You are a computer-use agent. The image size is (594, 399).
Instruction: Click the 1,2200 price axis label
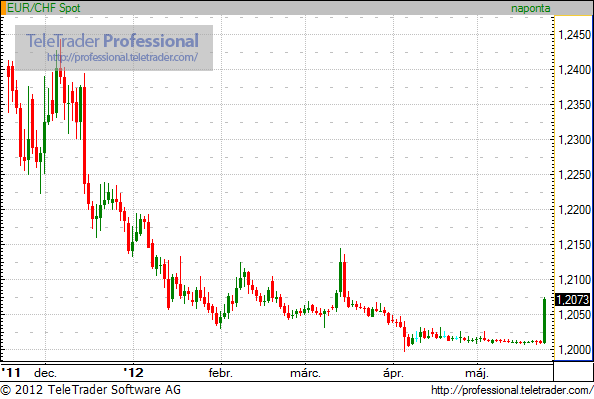point(575,210)
